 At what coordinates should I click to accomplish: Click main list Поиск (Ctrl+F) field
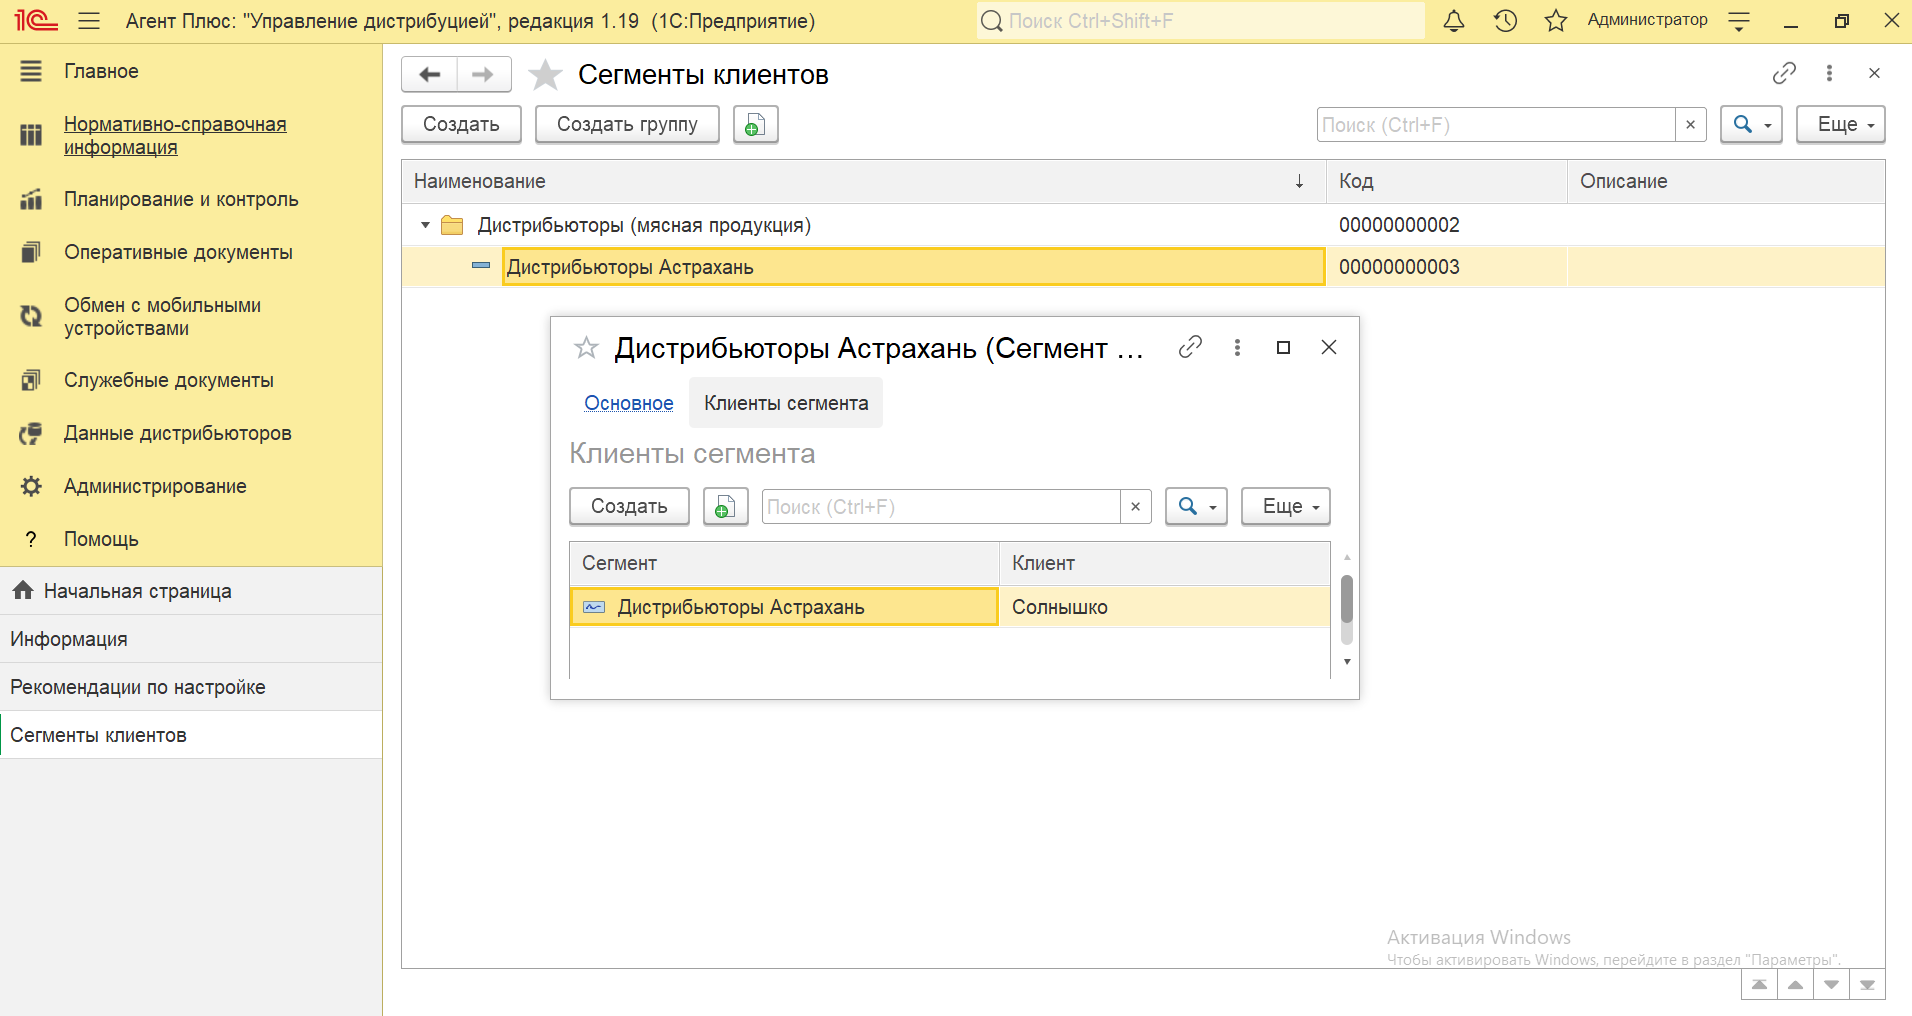click(x=1496, y=125)
